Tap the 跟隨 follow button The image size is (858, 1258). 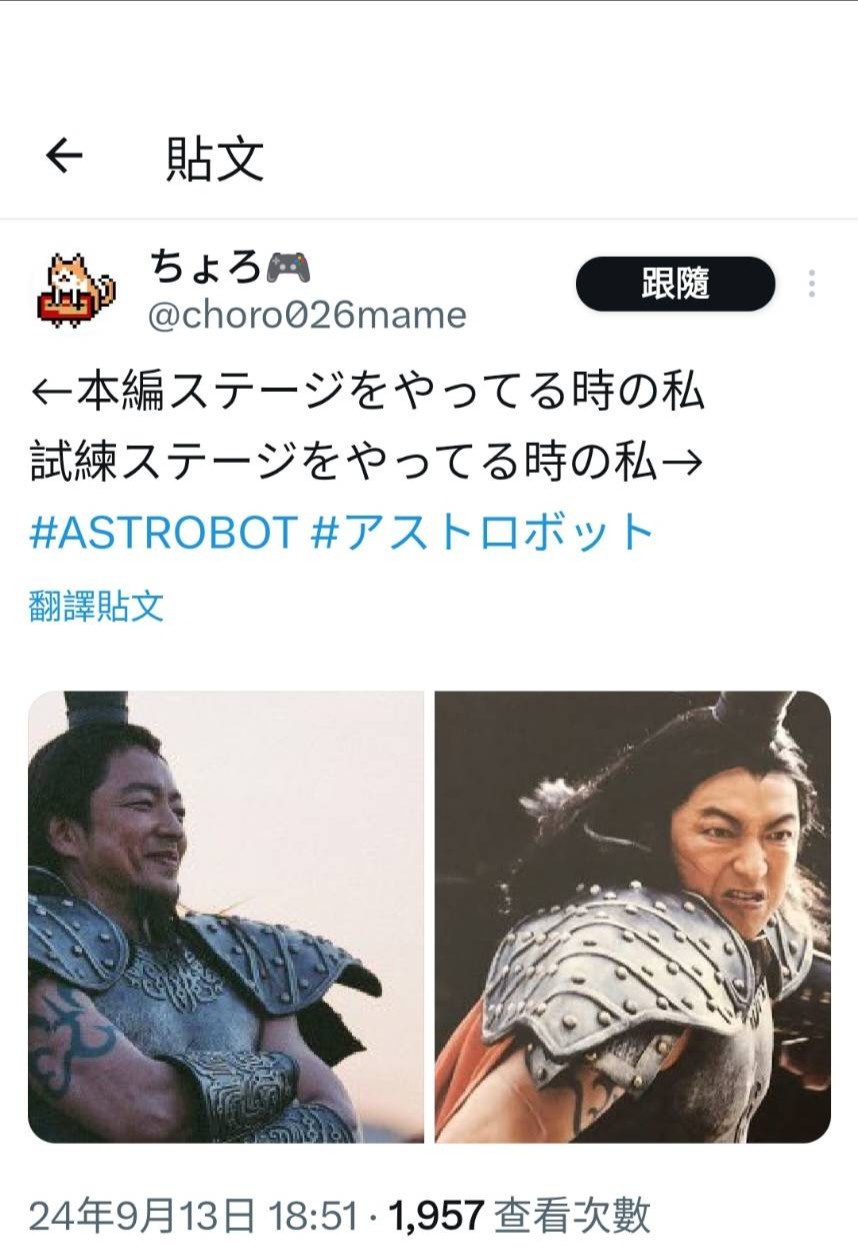(675, 285)
